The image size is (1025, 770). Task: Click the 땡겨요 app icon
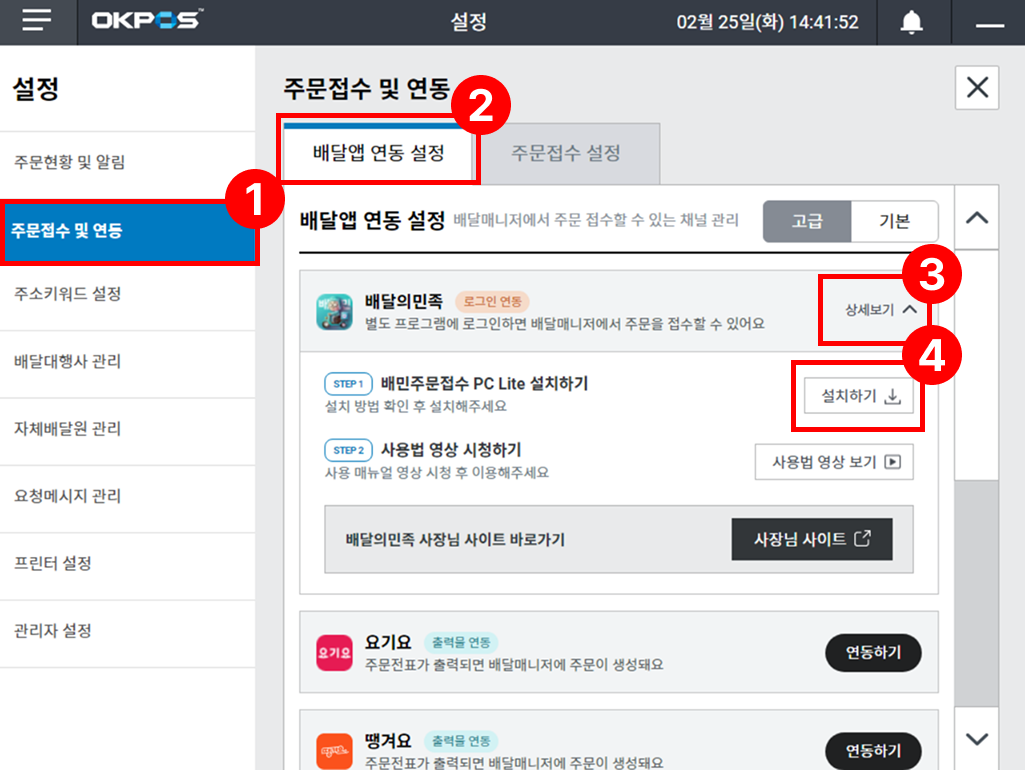pyautogui.click(x=335, y=750)
